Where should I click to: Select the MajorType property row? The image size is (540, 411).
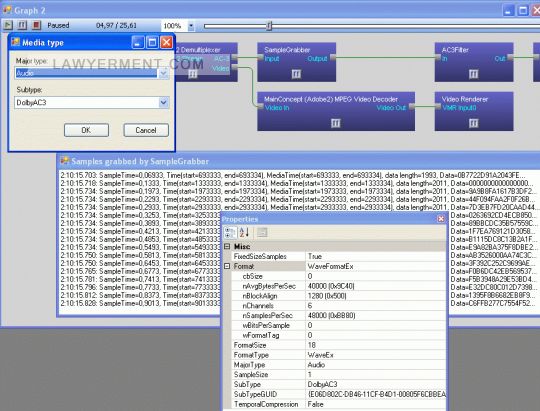click(x=339, y=364)
